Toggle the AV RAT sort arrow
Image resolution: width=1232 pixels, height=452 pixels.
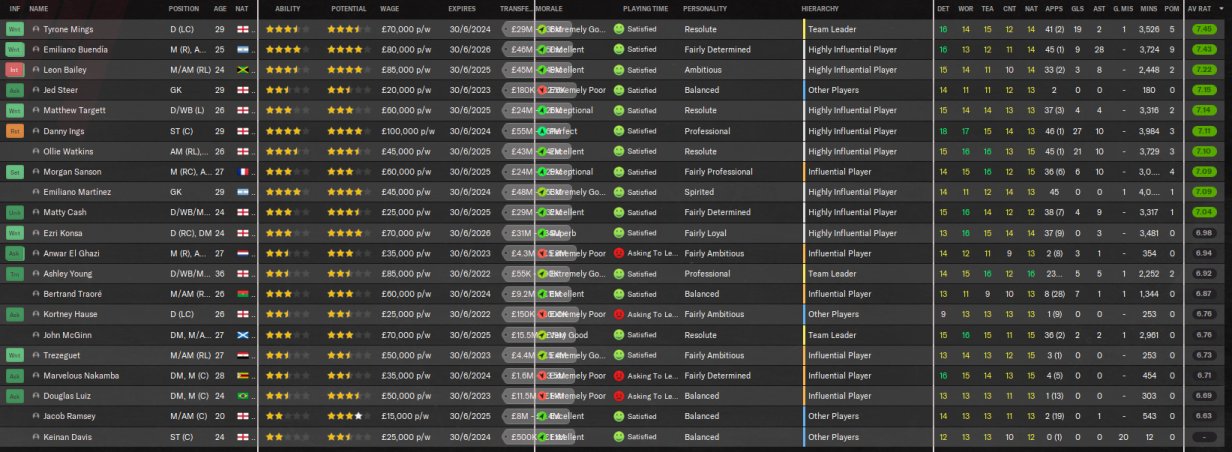coord(1221,8)
